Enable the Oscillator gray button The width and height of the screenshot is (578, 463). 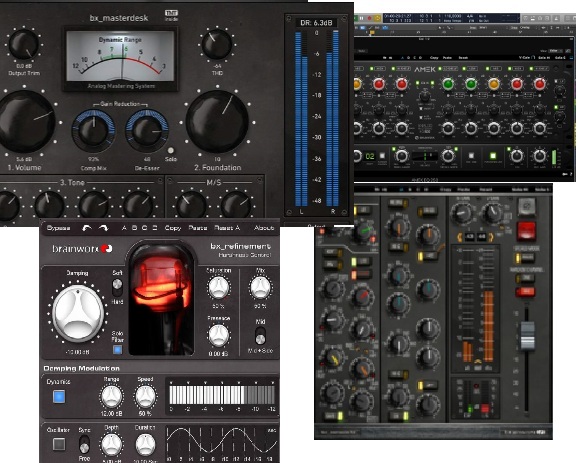click(x=59, y=444)
